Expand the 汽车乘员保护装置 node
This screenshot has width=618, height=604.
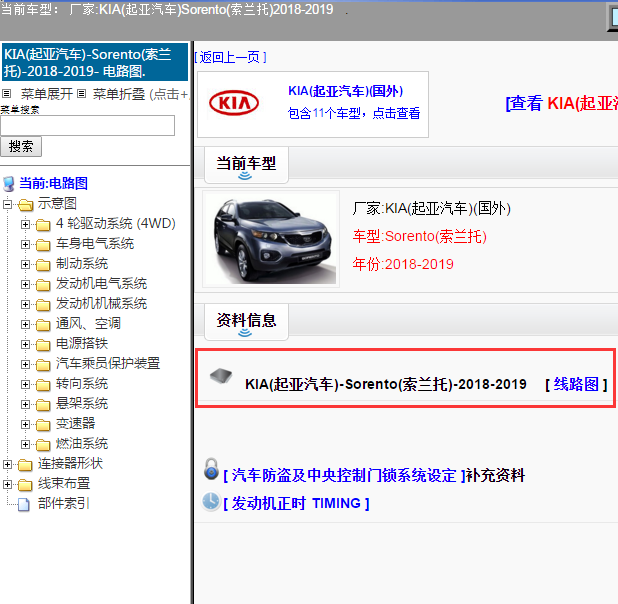(x=25, y=364)
